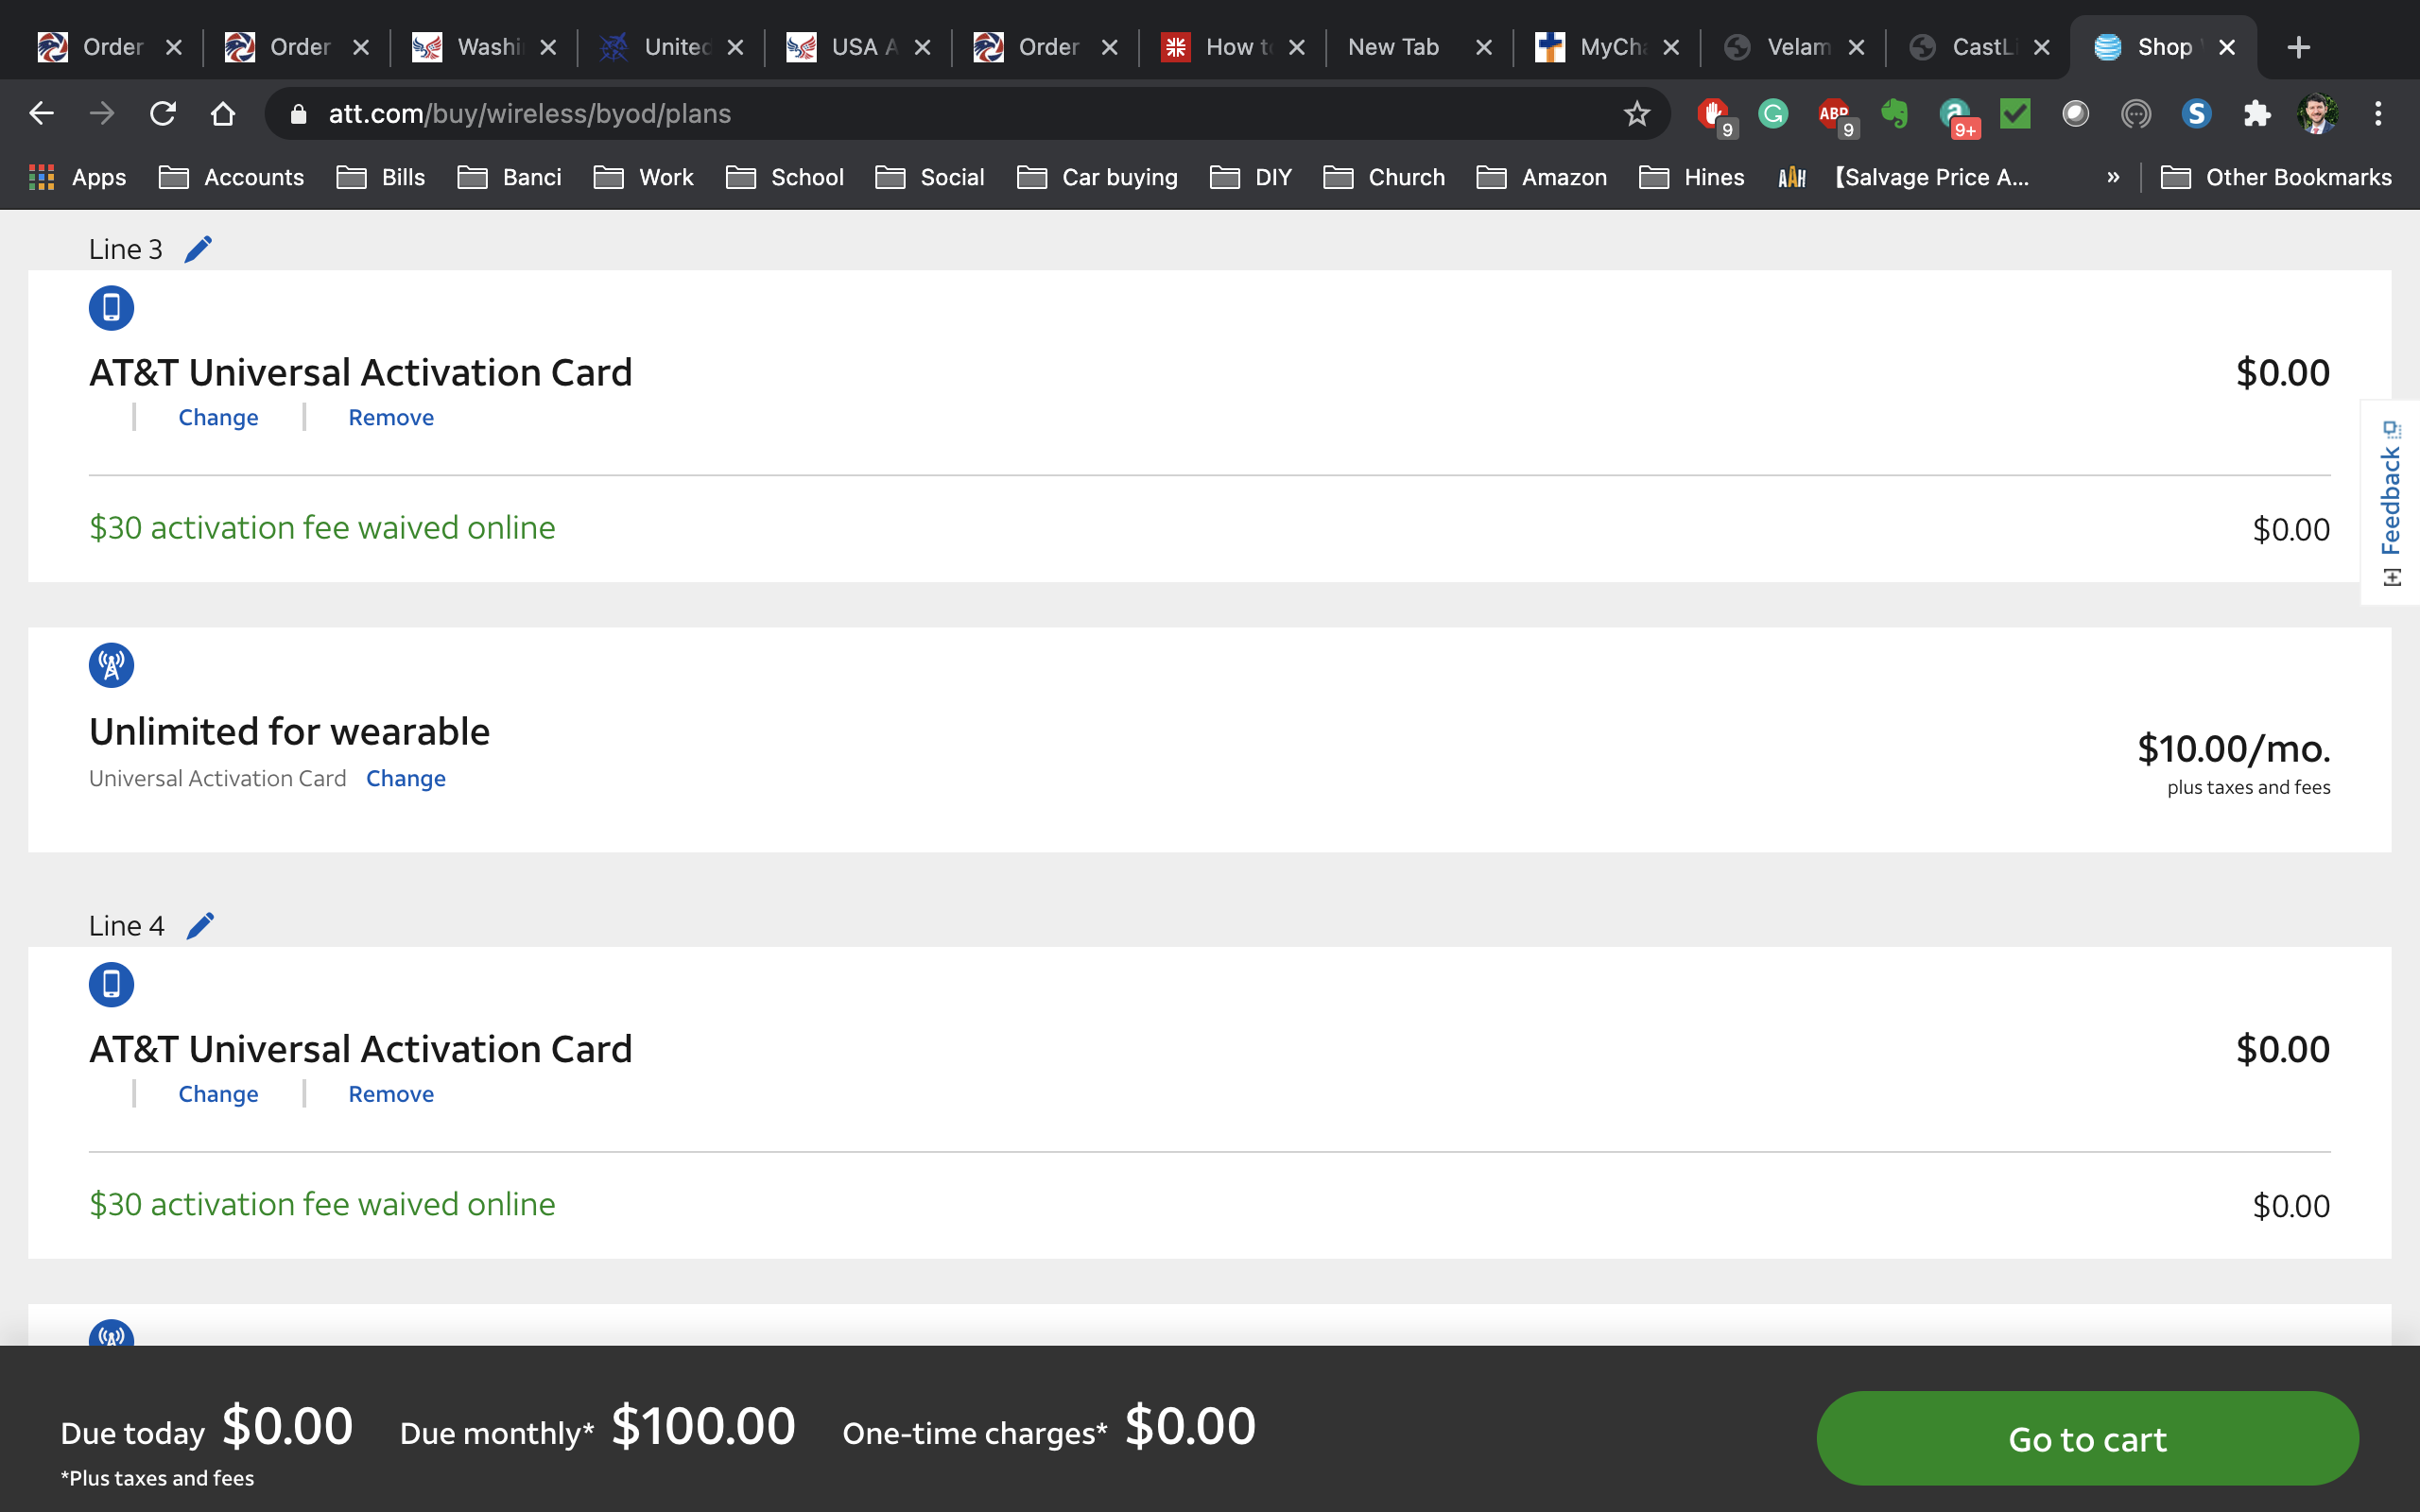This screenshot has width=2420, height=1512.
Task: Open the Evernote elephant extension
Action: pos(1894,114)
